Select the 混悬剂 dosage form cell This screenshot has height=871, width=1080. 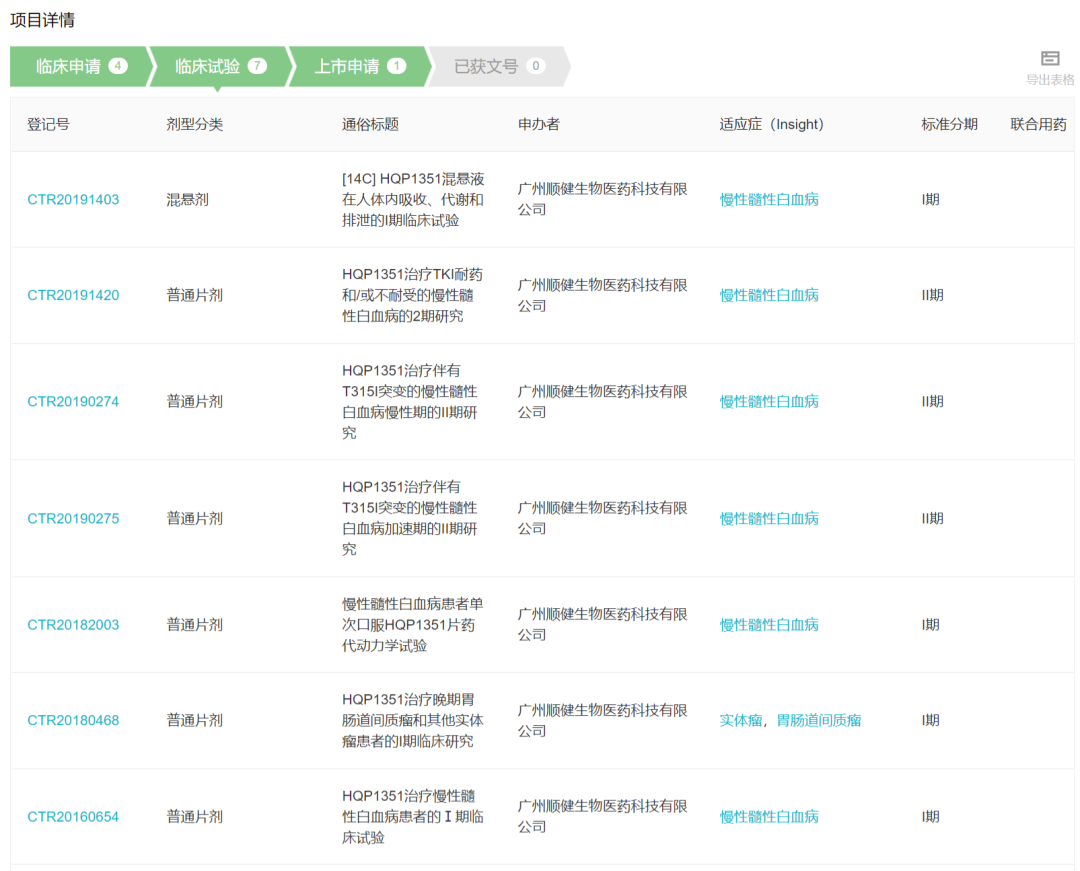pos(187,200)
